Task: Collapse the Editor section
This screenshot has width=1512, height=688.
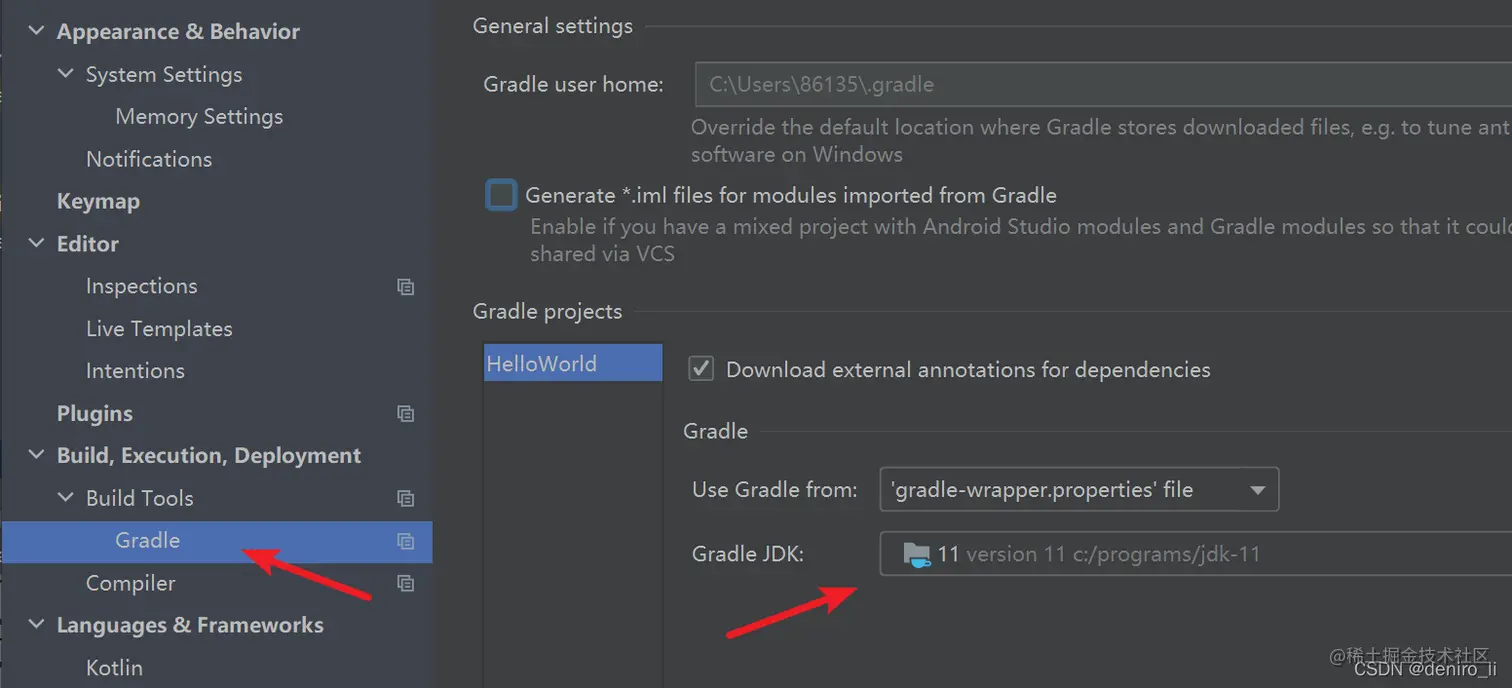Action: (x=36, y=243)
